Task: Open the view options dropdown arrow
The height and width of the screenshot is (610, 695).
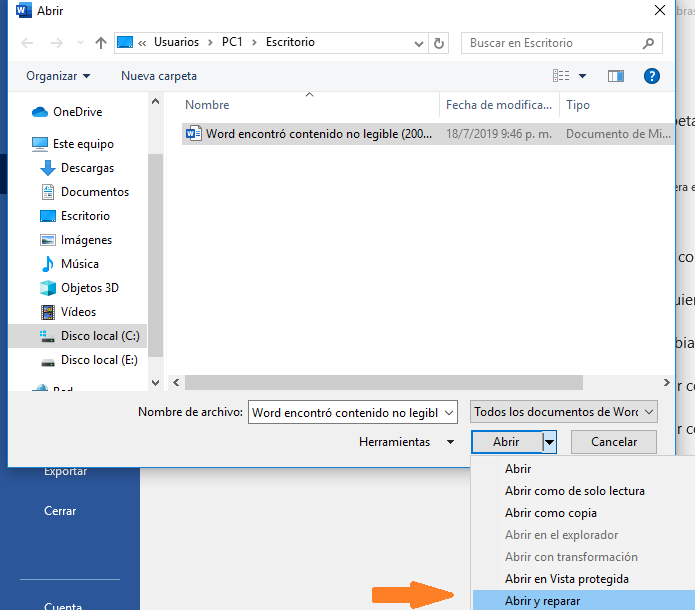Action: point(582,76)
